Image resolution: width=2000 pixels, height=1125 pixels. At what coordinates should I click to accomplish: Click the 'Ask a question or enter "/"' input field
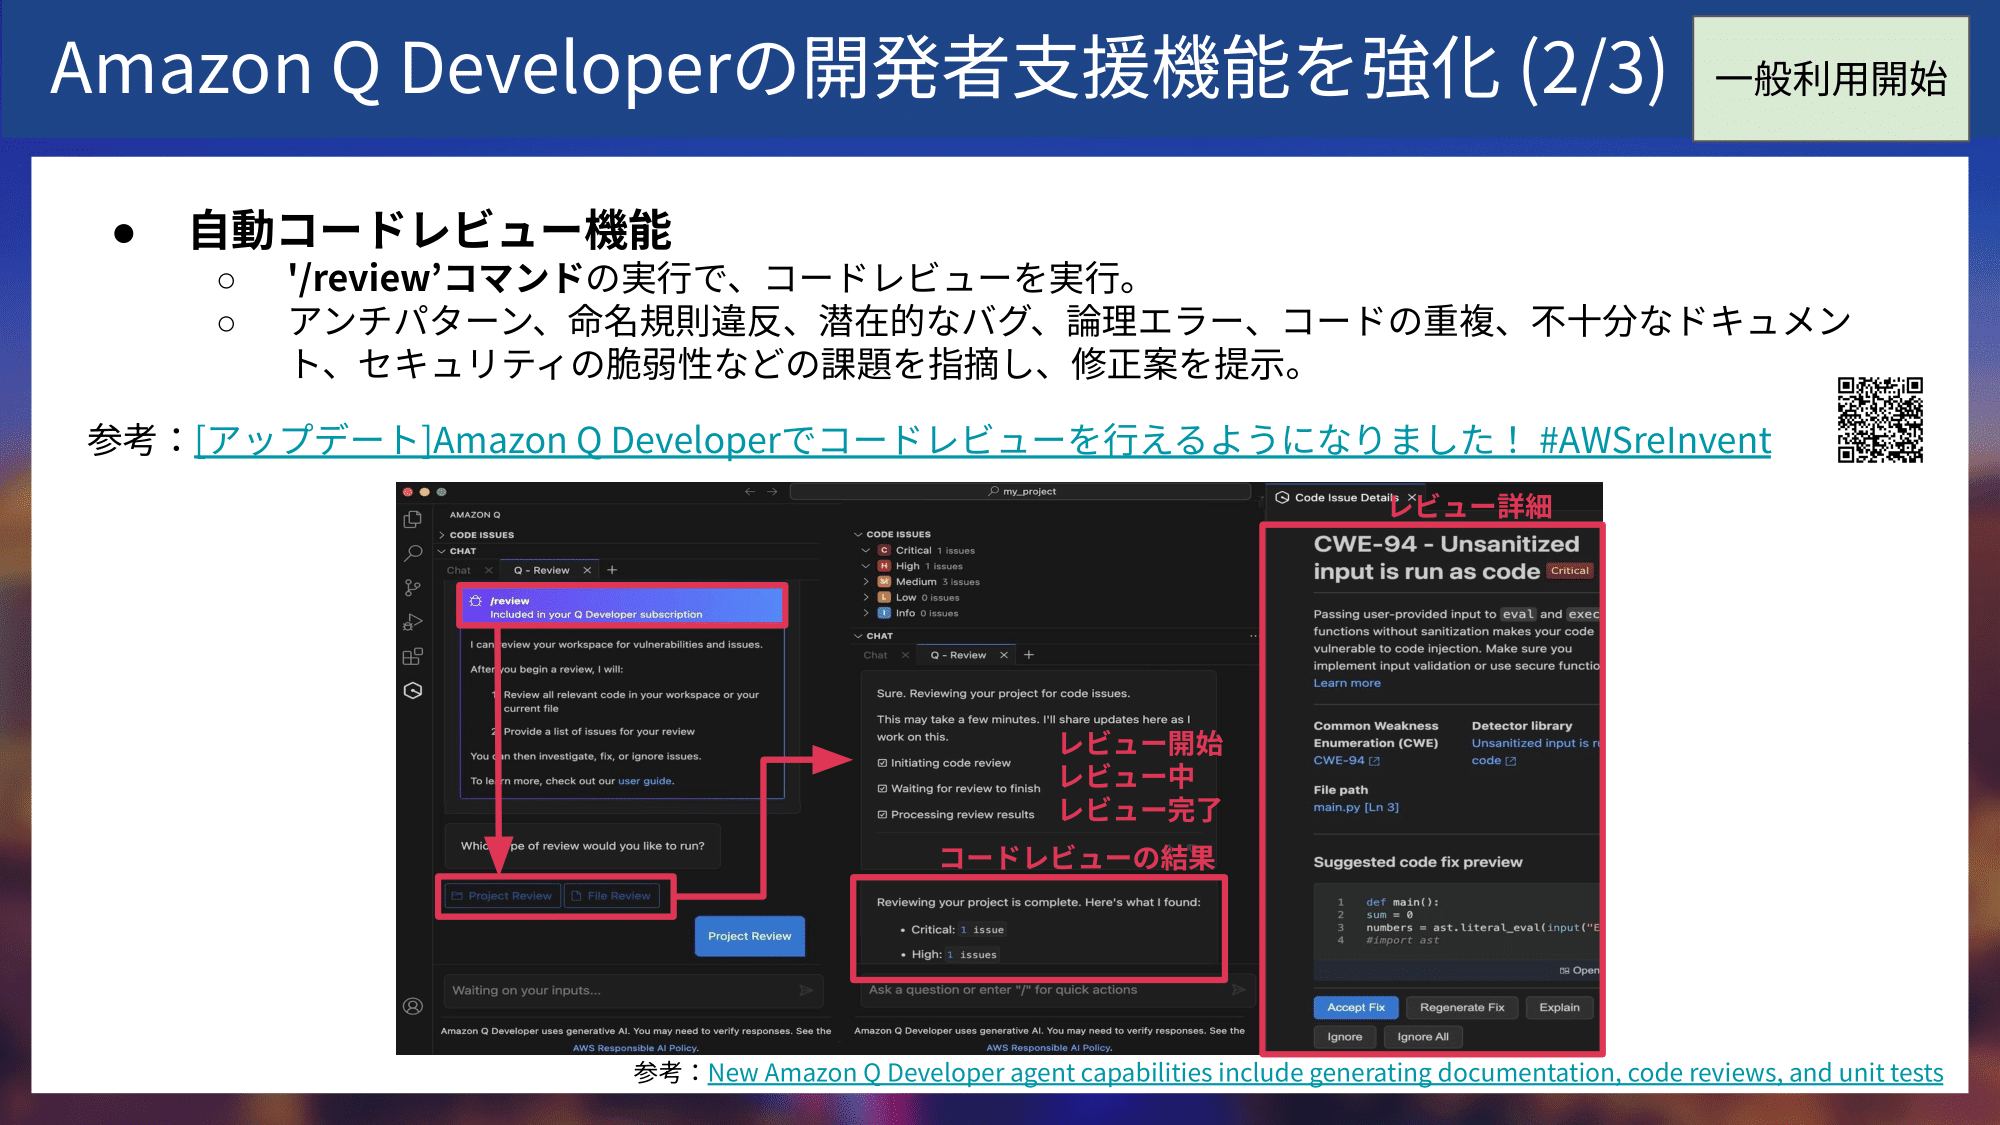[x=1057, y=989]
